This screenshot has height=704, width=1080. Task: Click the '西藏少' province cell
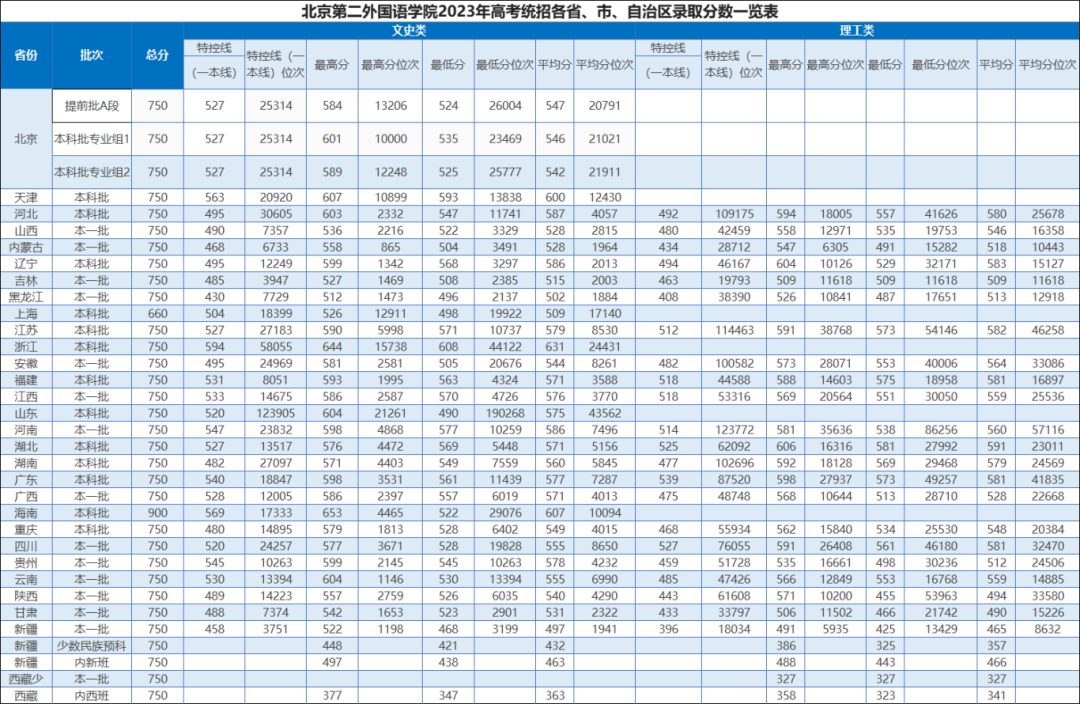(x=26, y=679)
